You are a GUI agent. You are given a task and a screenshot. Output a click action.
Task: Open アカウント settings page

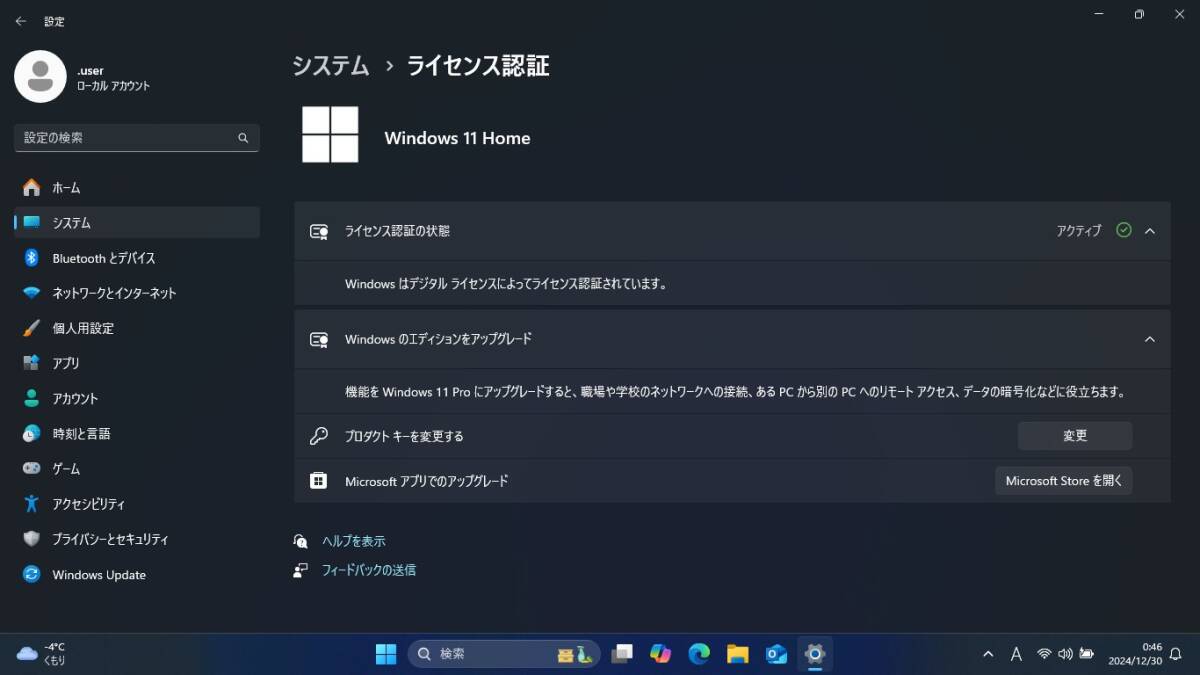pos(137,398)
